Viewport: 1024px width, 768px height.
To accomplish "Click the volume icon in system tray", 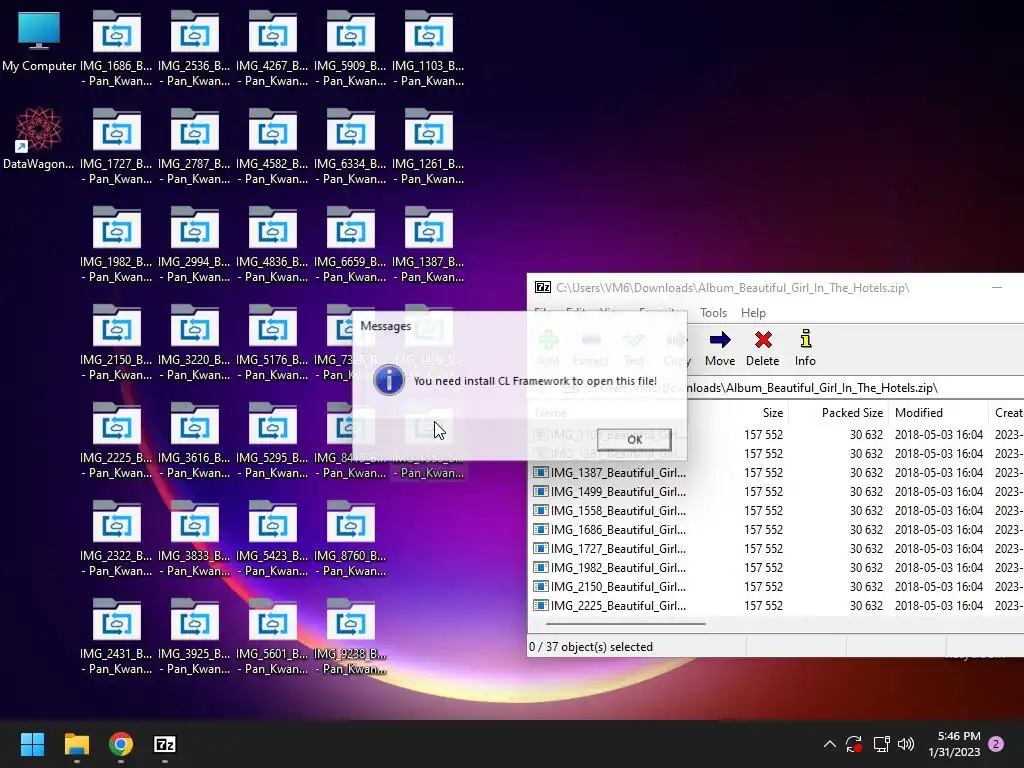I will point(906,744).
